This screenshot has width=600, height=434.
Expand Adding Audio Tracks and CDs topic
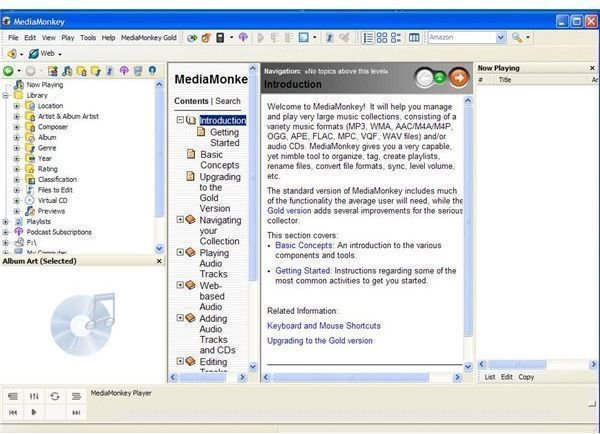(180, 318)
